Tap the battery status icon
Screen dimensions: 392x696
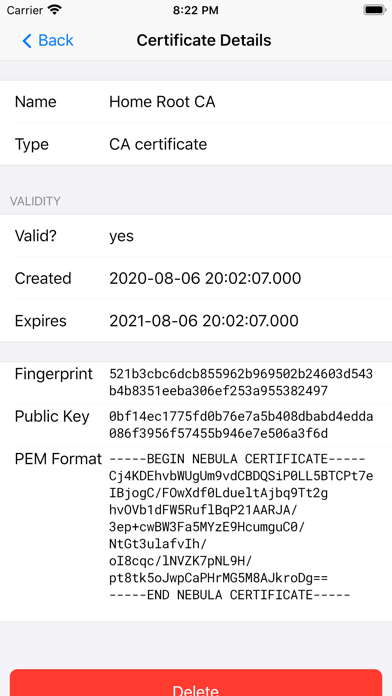(x=374, y=10)
